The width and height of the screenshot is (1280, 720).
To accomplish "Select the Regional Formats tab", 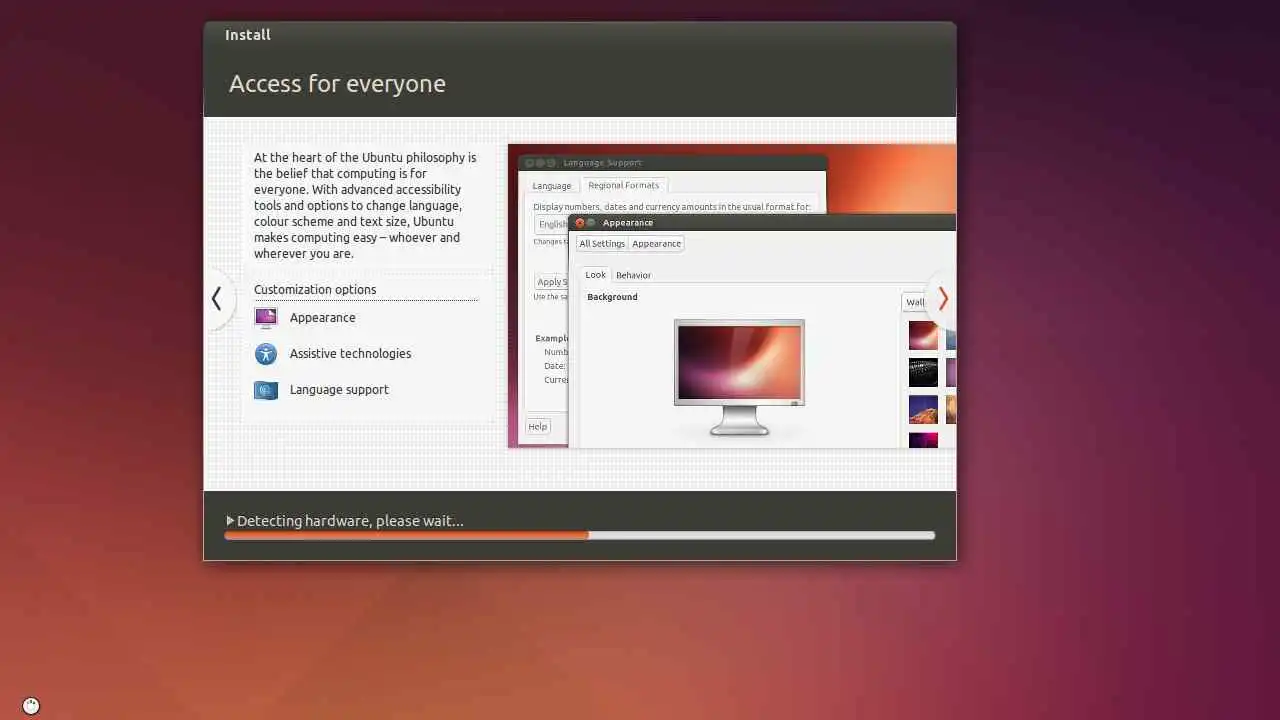I will click(x=623, y=185).
